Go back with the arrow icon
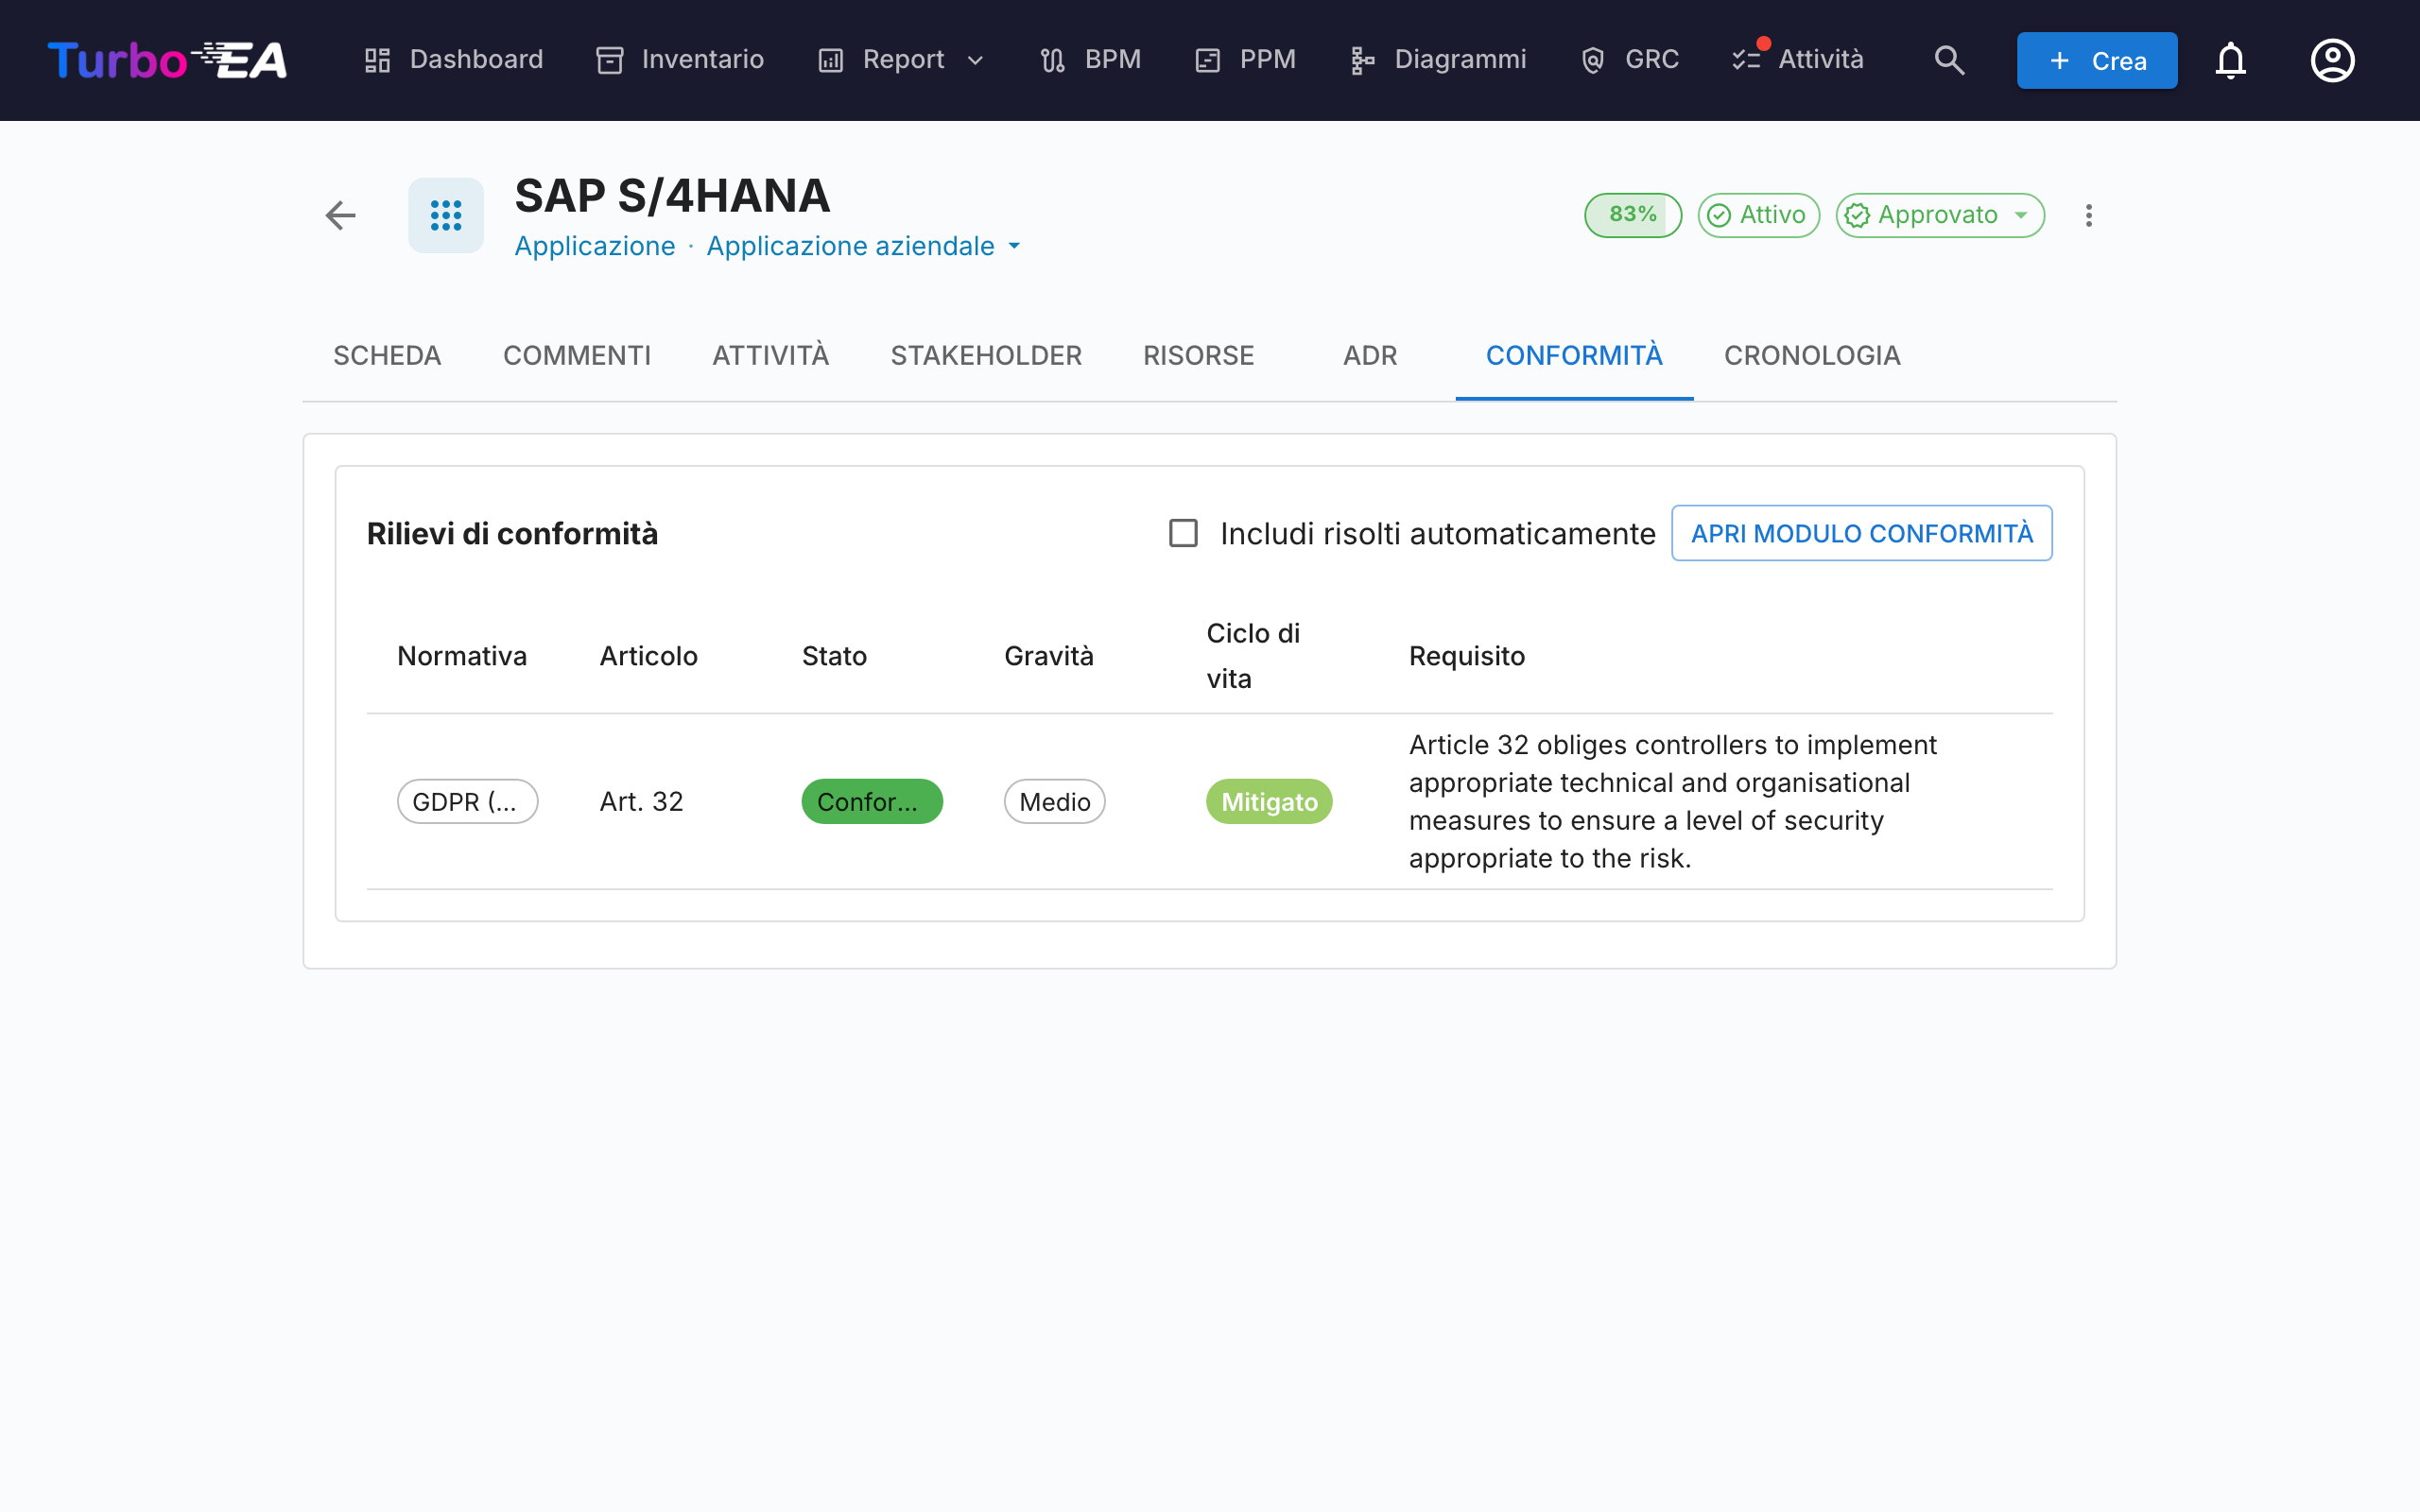Viewport: 2420px width, 1512px height. pos(341,215)
